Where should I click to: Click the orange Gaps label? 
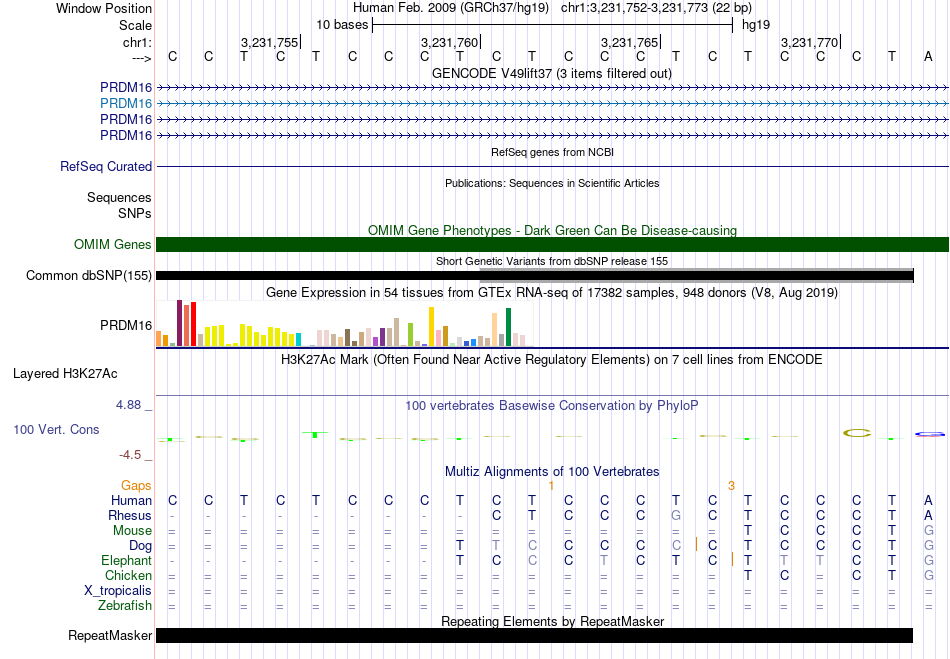136,485
